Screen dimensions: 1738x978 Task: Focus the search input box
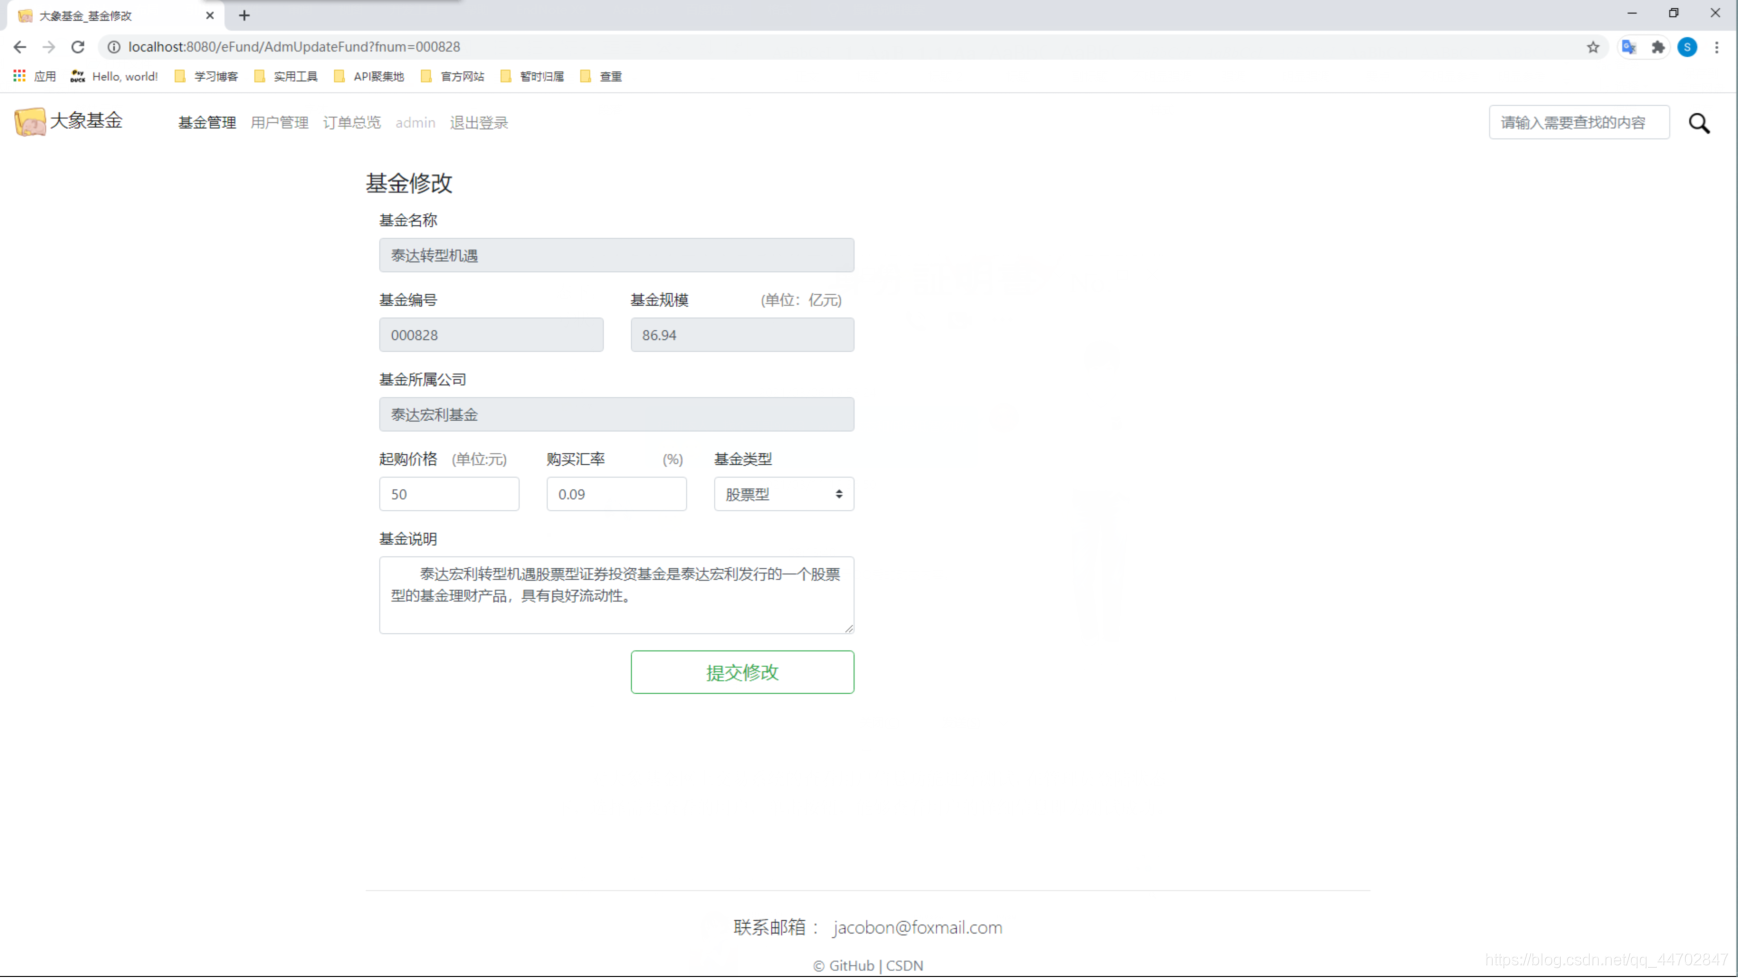[1579, 122]
